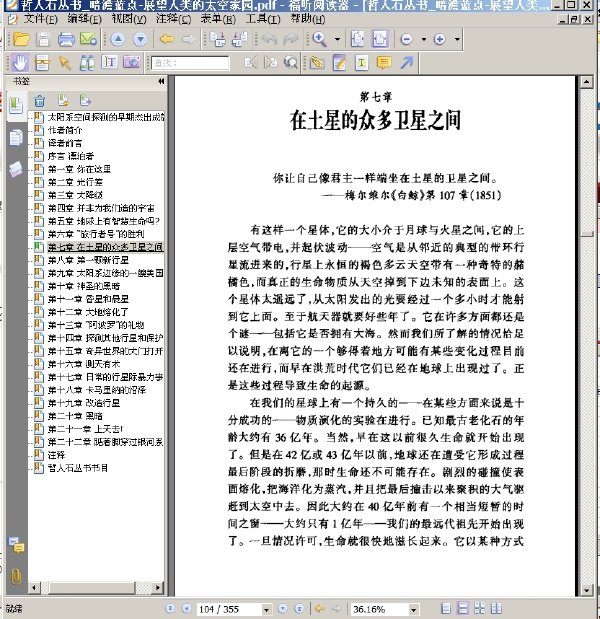This screenshot has height=619, width=600.
Task: Open dropdown next to zoom out button
Action: coord(424,39)
